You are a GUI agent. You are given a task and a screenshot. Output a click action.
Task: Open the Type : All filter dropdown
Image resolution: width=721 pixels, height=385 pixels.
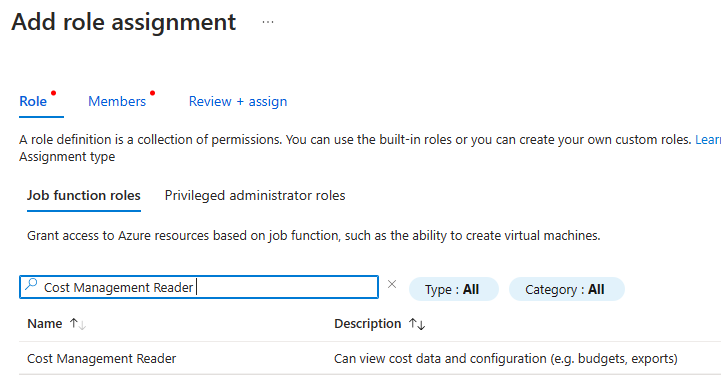point(453,289)
